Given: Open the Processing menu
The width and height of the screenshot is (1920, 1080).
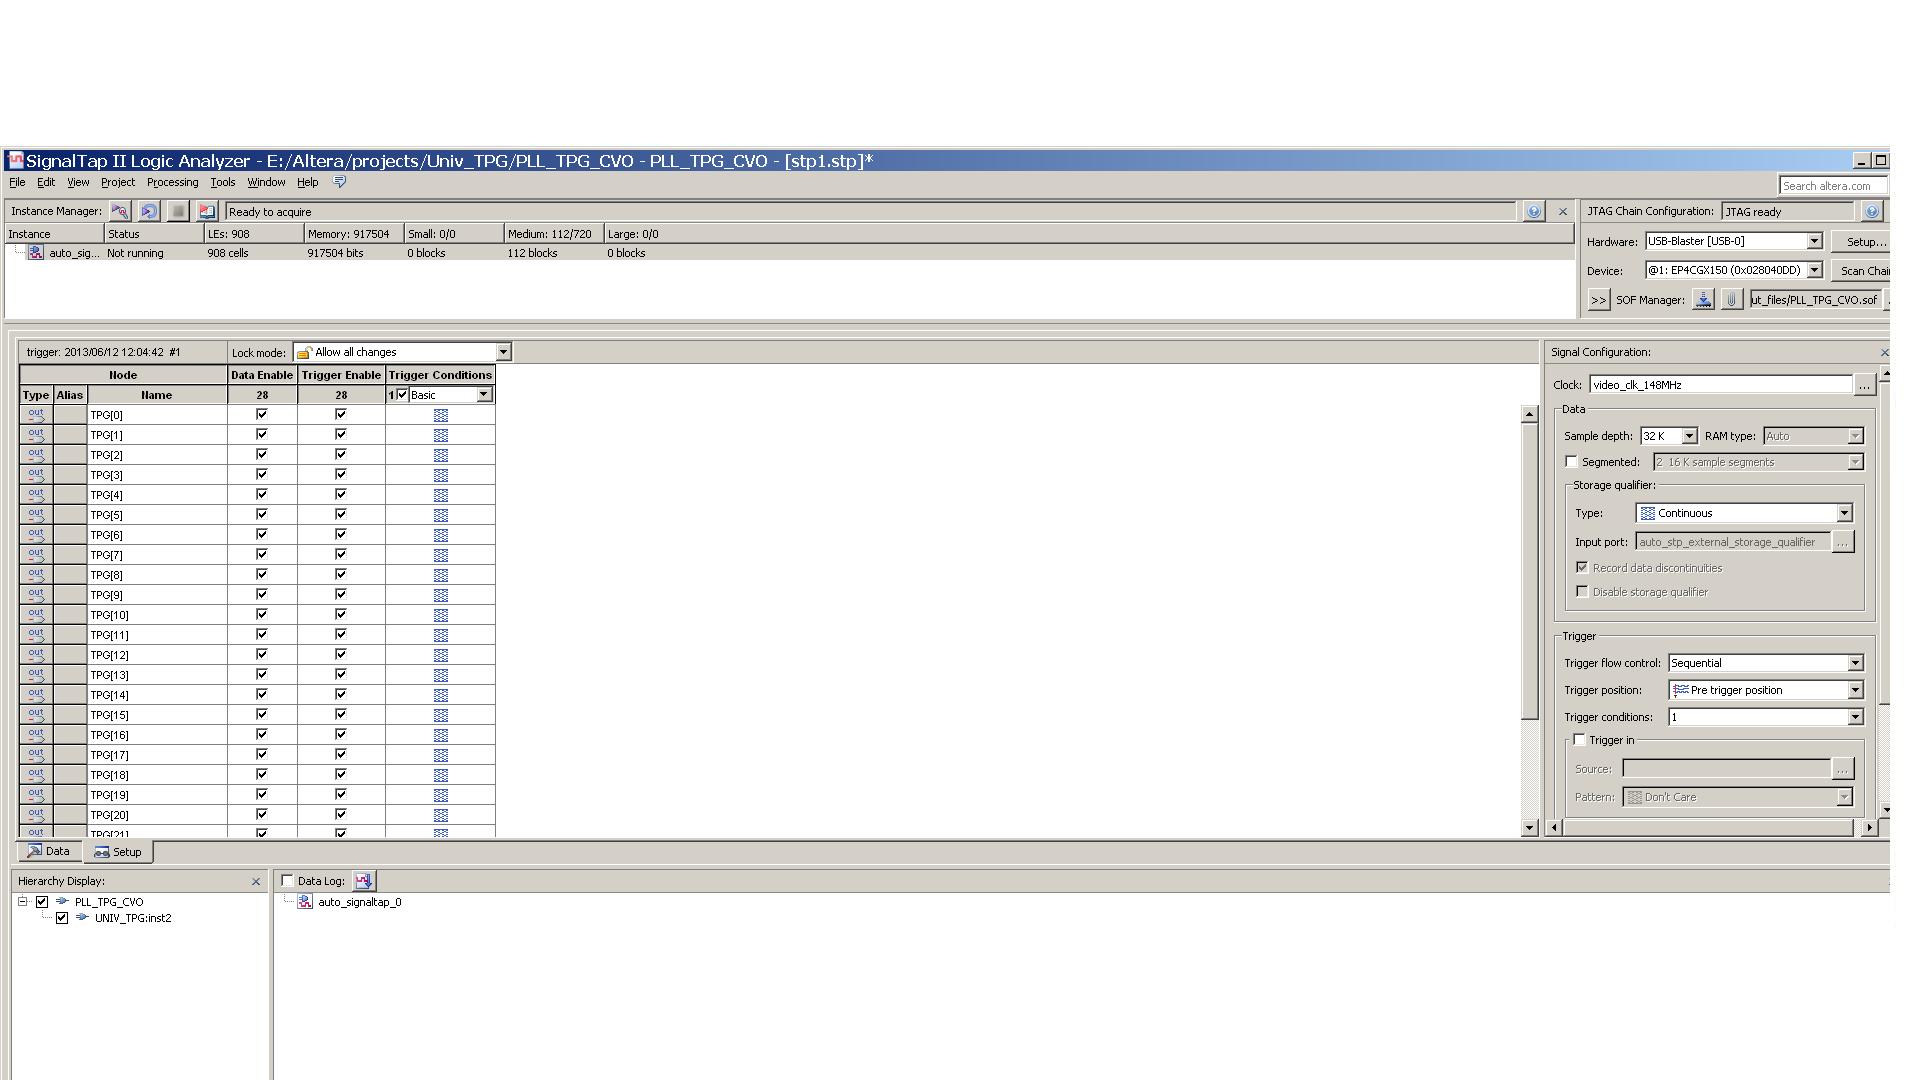Looking at the screenshot, I should pos(172,182).
